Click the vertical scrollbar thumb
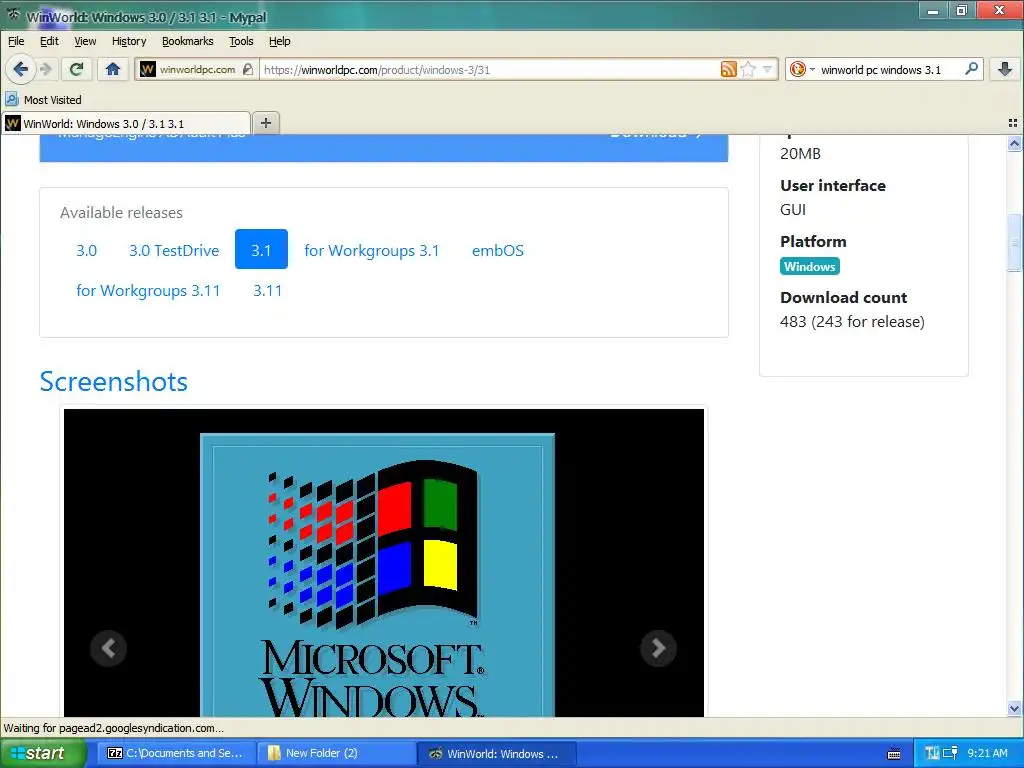Screen dimensions: 1024x768 [x=1014, y=242]
